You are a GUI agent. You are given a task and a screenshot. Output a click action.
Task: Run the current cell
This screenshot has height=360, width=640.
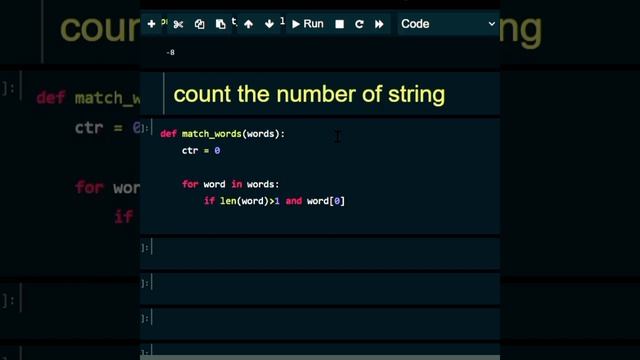pos(308,24)
